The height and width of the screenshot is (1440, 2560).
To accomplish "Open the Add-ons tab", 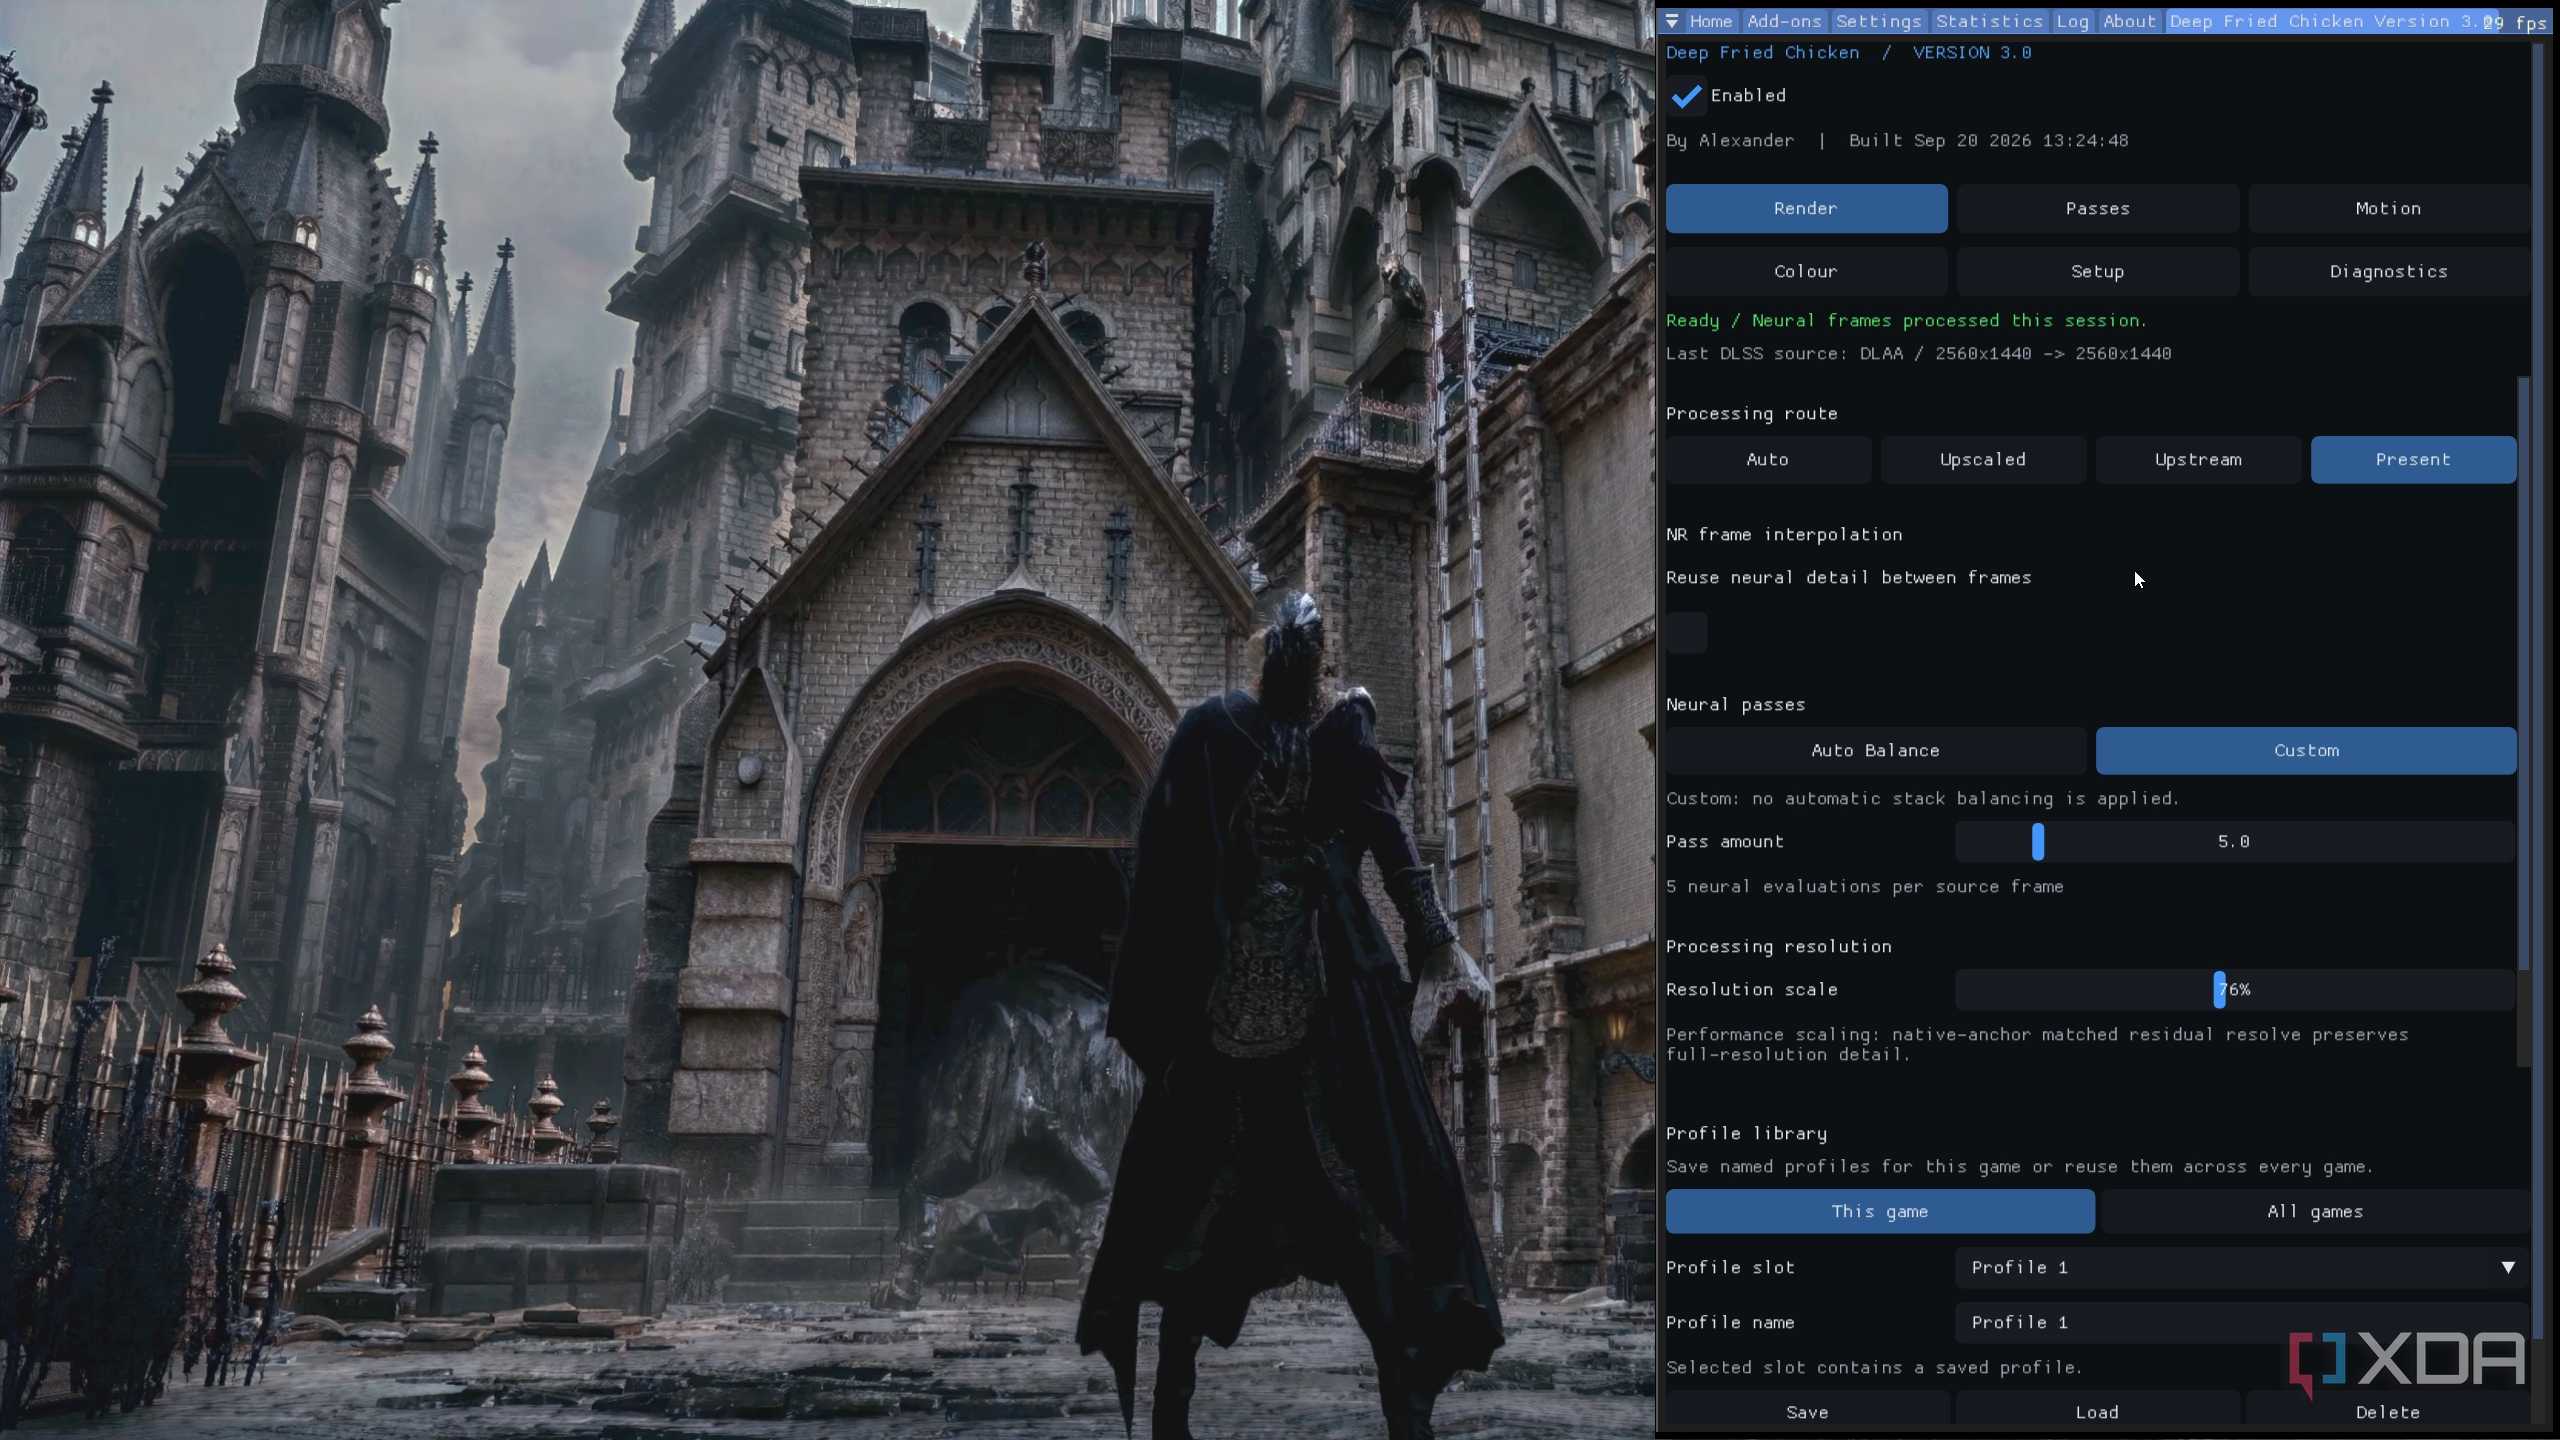I will point(1784,21).
